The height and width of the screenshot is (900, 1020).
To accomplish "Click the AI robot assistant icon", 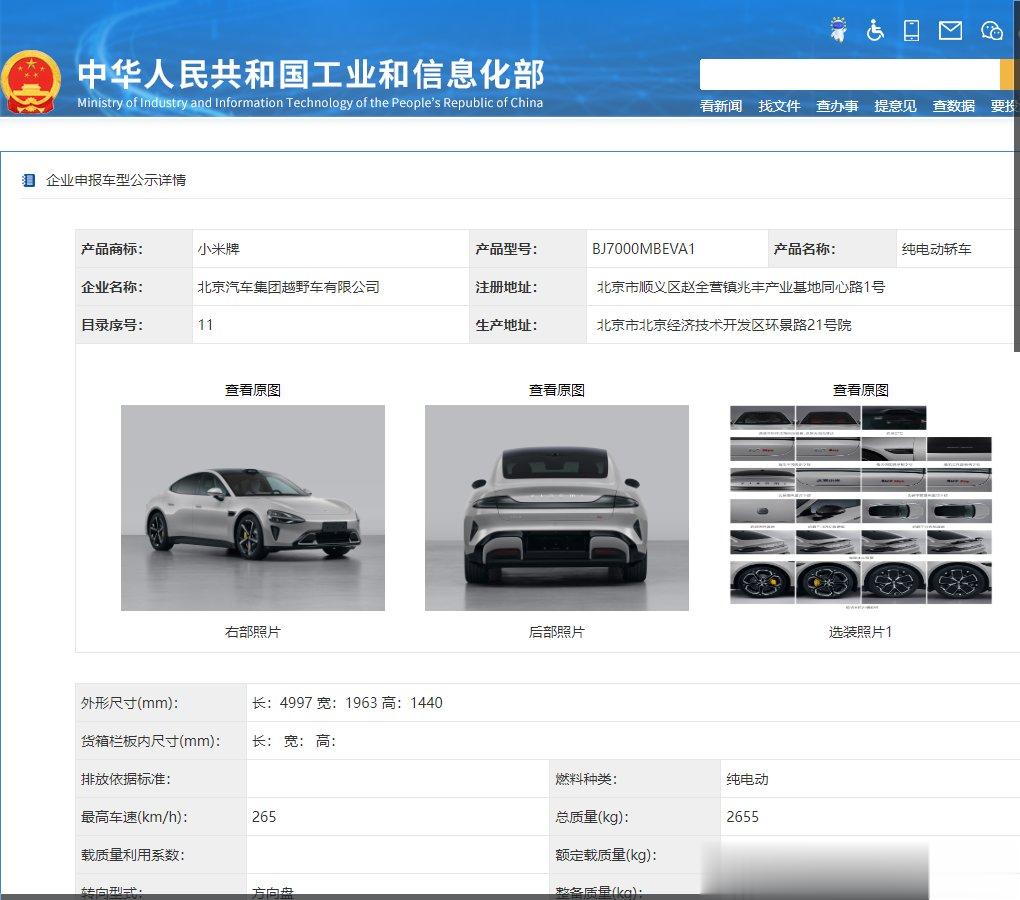I will 839,30.
